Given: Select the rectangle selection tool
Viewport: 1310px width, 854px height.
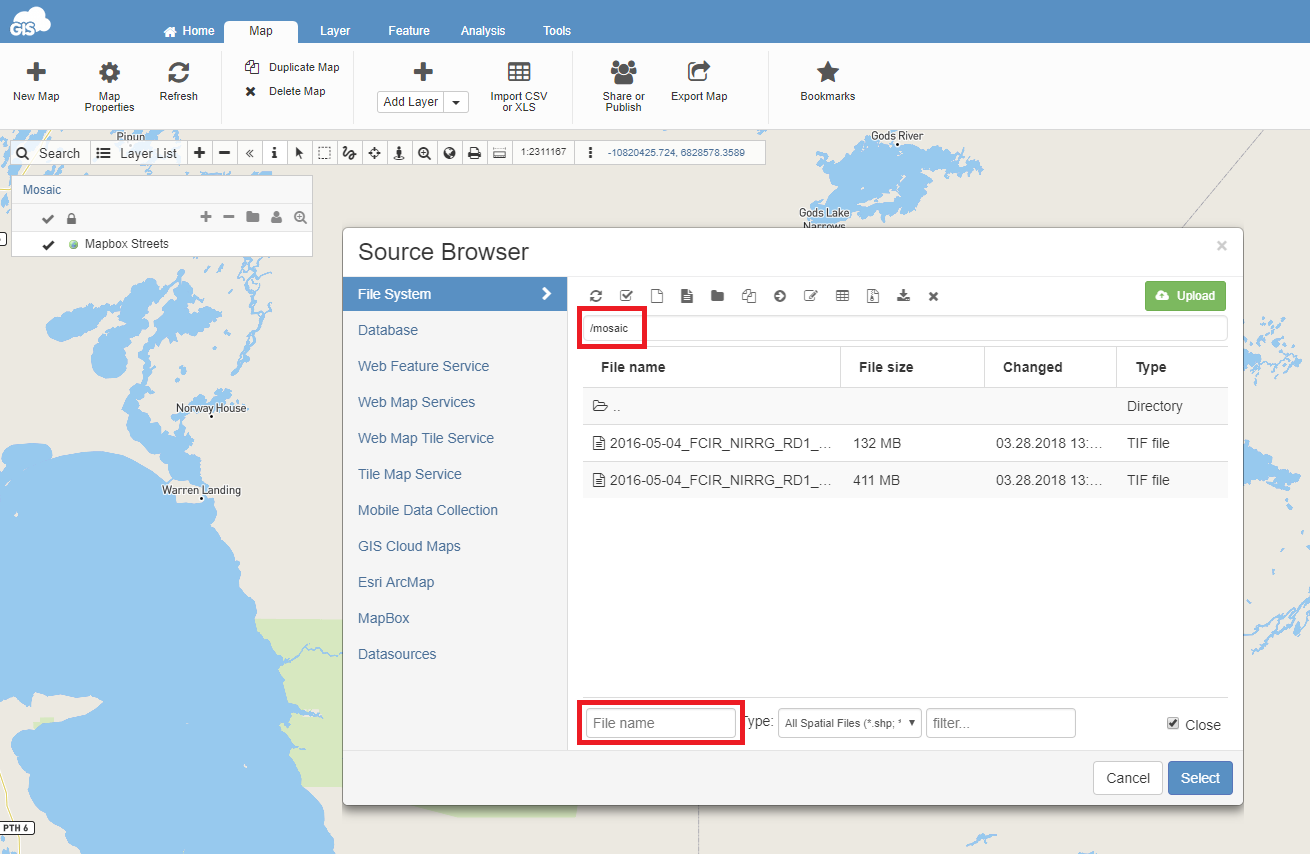Looking at the screenshot, I should pos(325,153).
